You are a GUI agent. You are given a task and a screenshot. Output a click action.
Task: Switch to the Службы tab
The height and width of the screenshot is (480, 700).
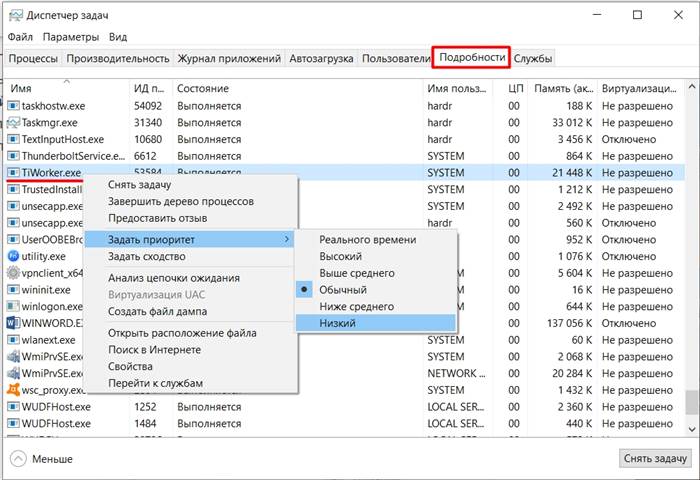[533, 58]
